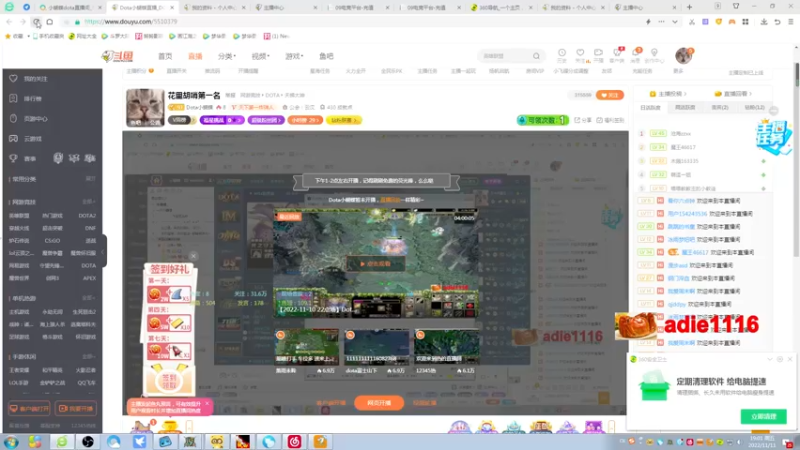Collapse the 360 popup dropdown arrow

click(x=769, y=359)
